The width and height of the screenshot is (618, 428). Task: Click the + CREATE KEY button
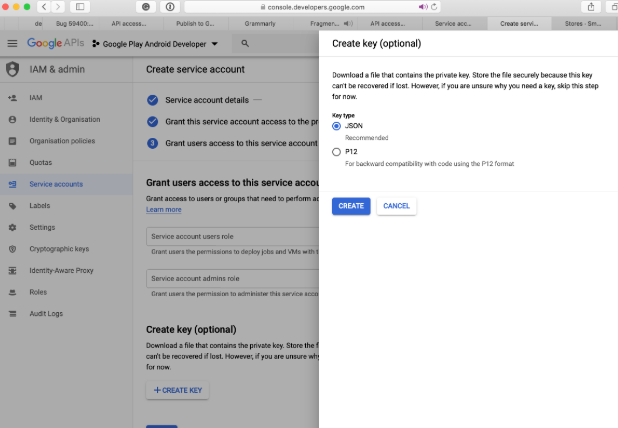177,390
